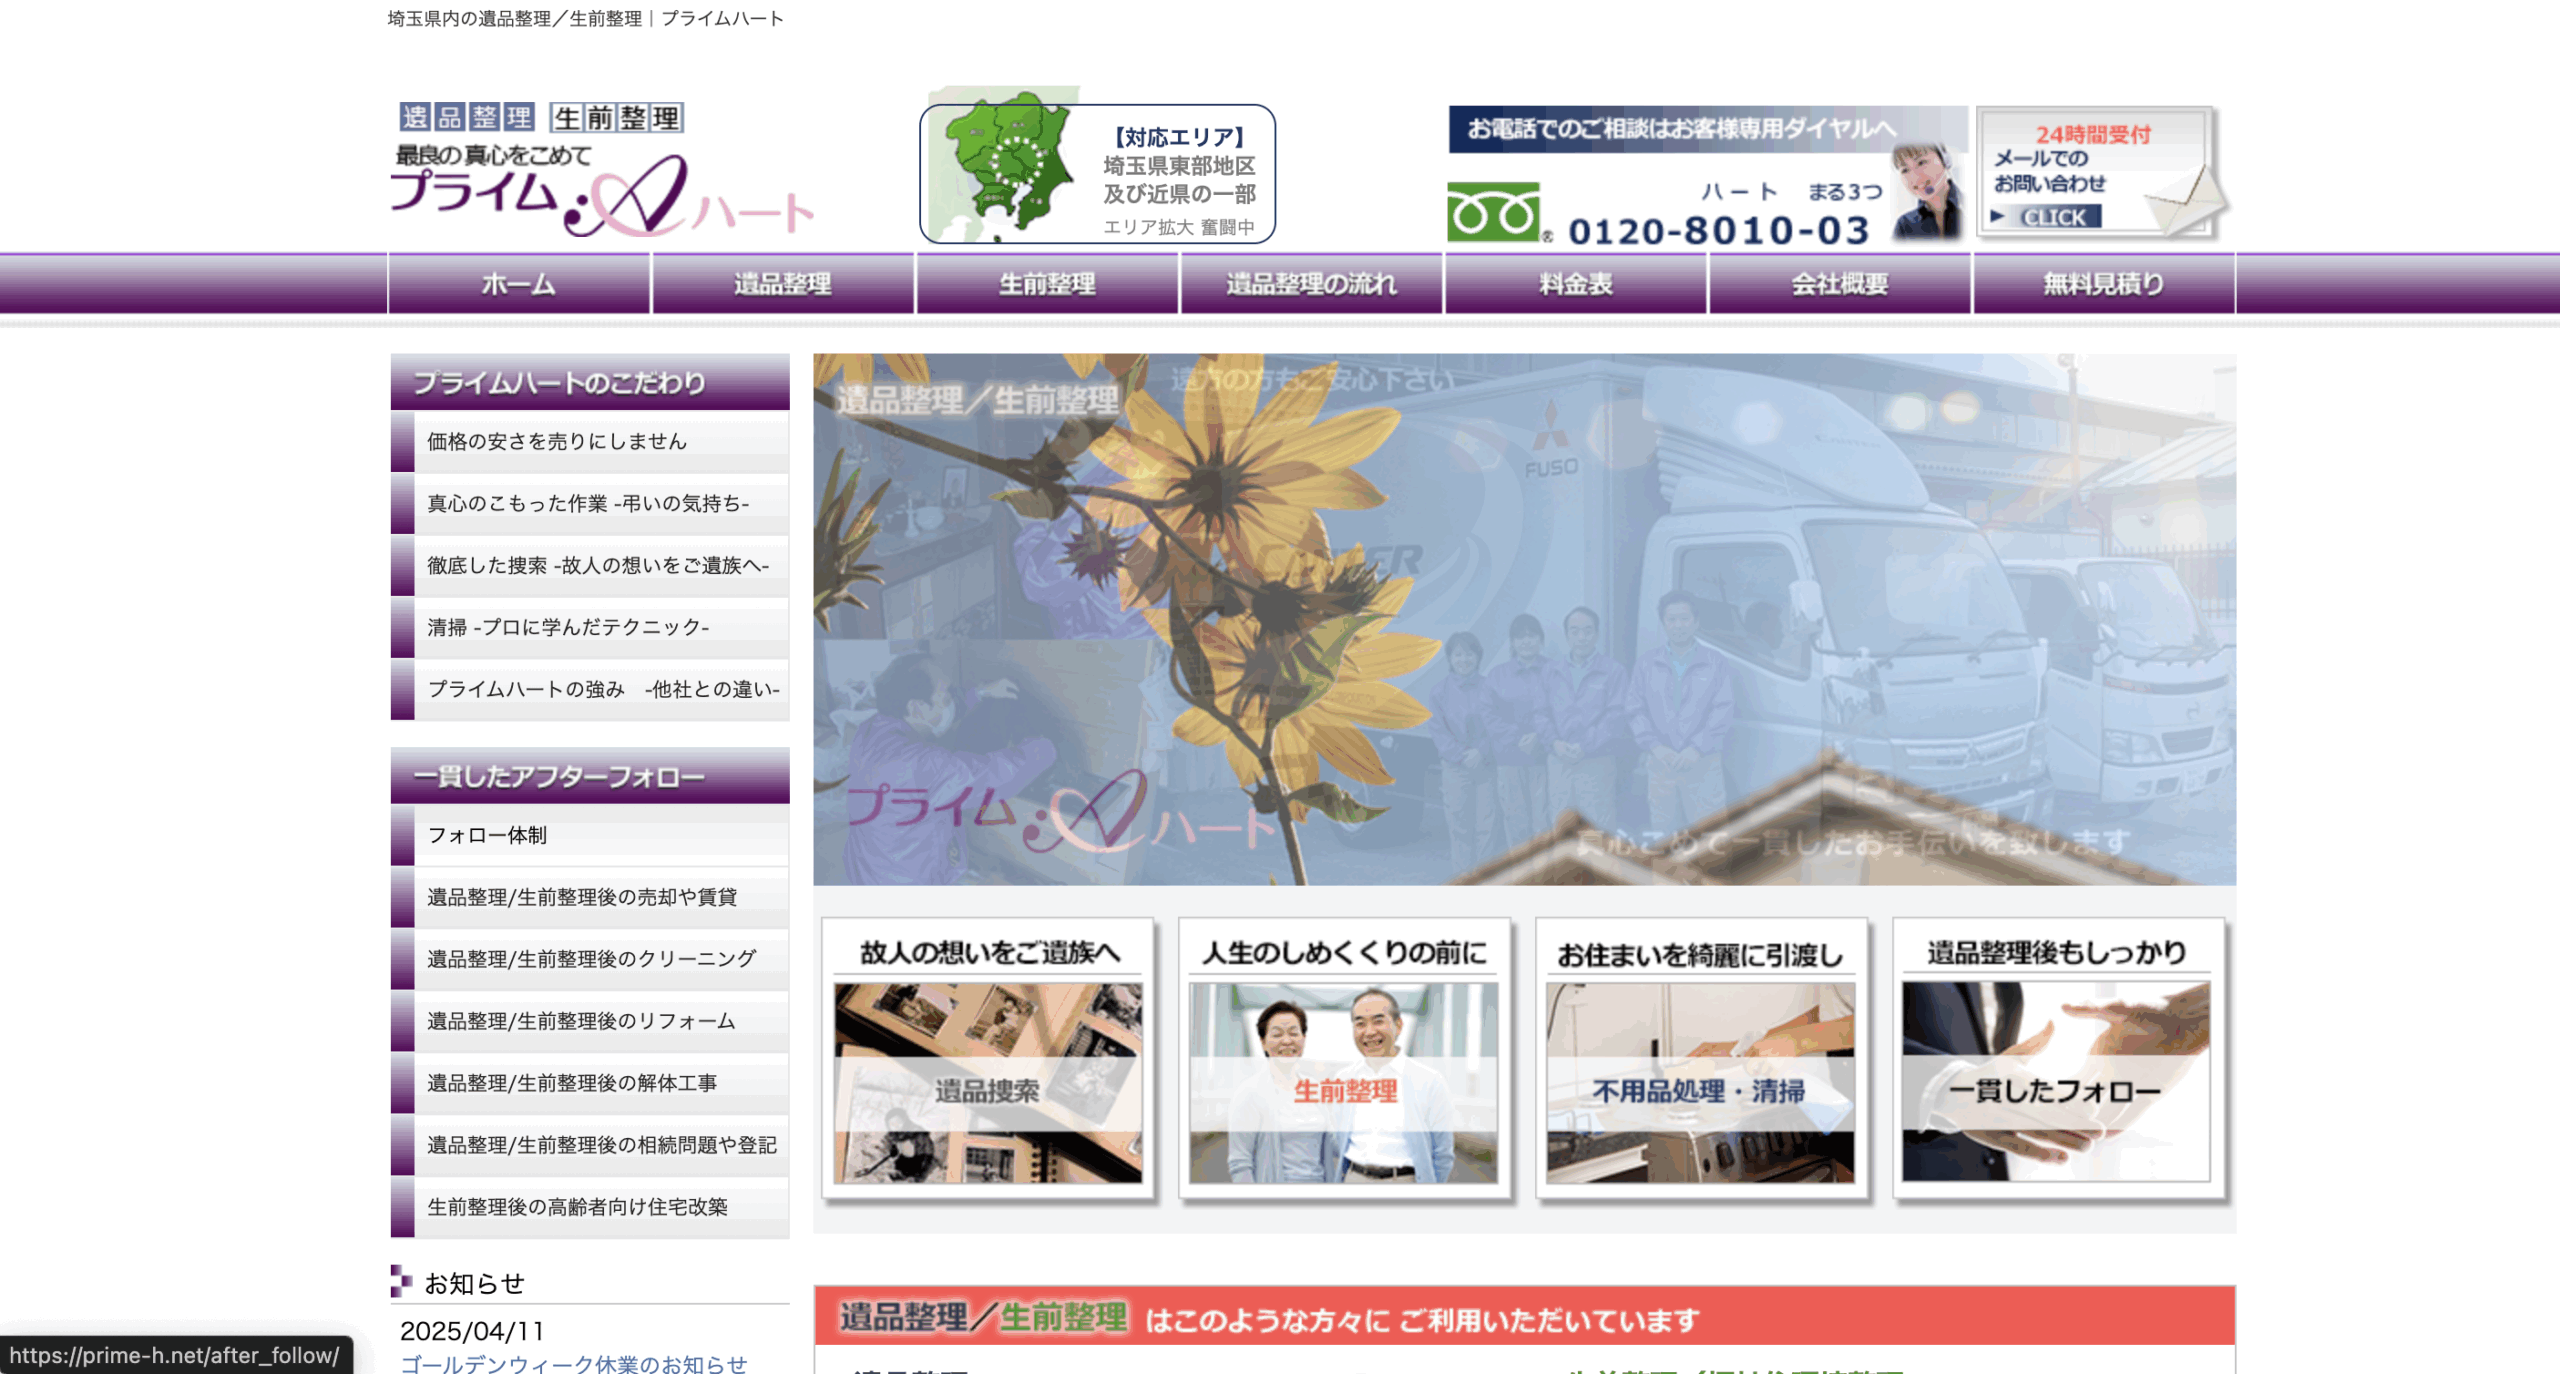Open the 生前整理 elderly couple thumbnail
This screenshot has height=1374, width=2560.
(x=1343, y=1083)
